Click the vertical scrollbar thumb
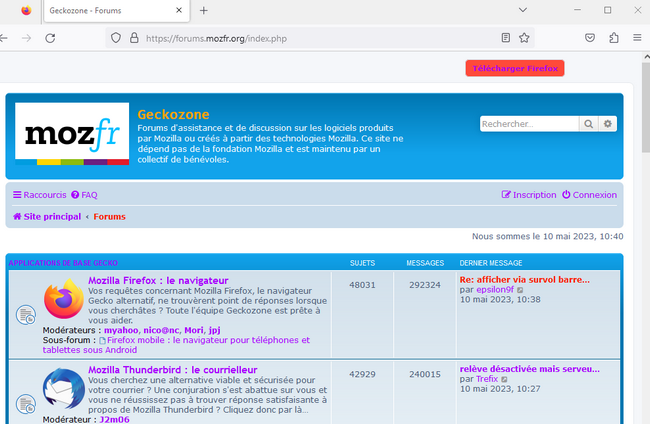Image resolution: width=650 pixels, height=424 pixels. (x=646, y=108)
